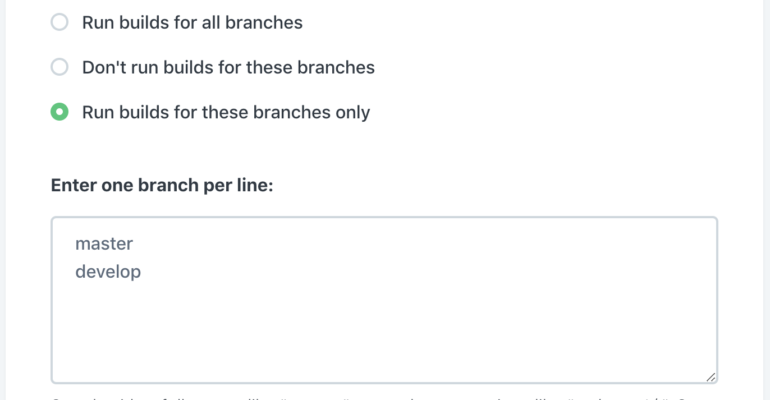The width and height of the screenshot is (770, 400).
Task: Set cursor at end of "develop" text
Action: click(141, 272)
